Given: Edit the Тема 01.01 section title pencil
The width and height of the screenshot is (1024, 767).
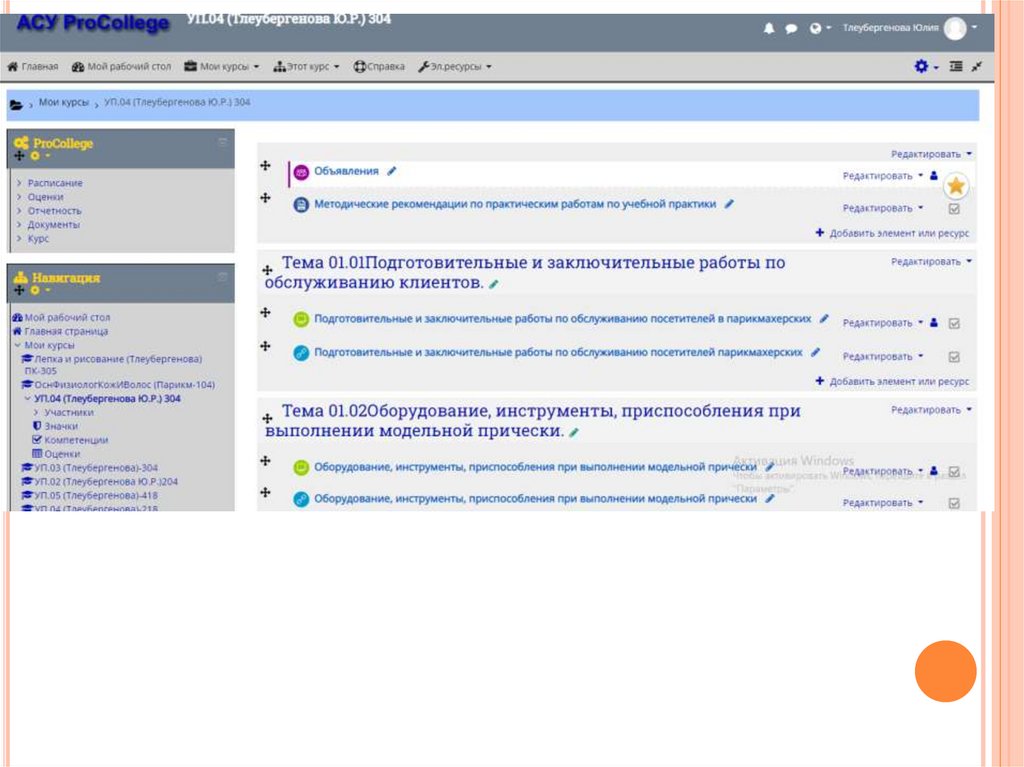Looking at the screenshot, I should click(494, 284).
